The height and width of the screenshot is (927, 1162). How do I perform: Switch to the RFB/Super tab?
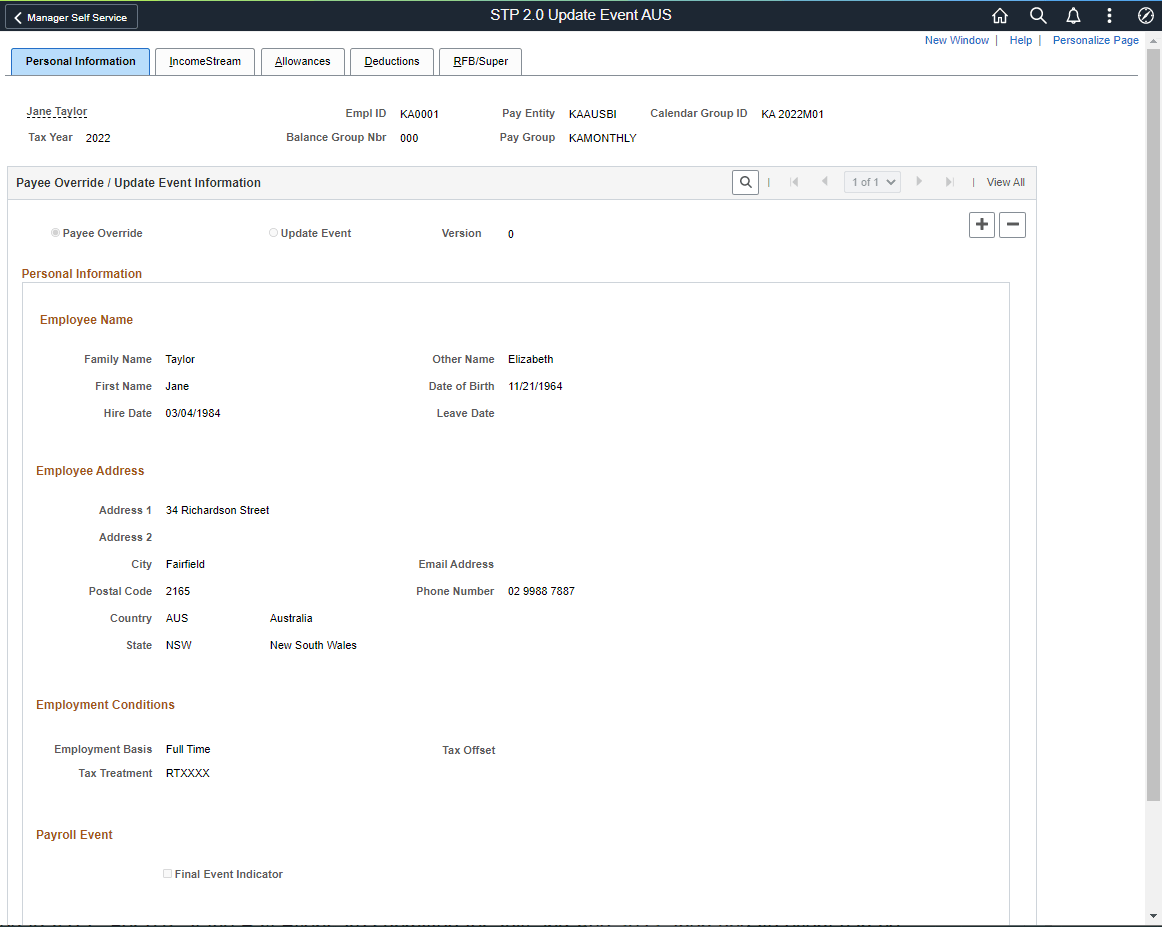480,62
